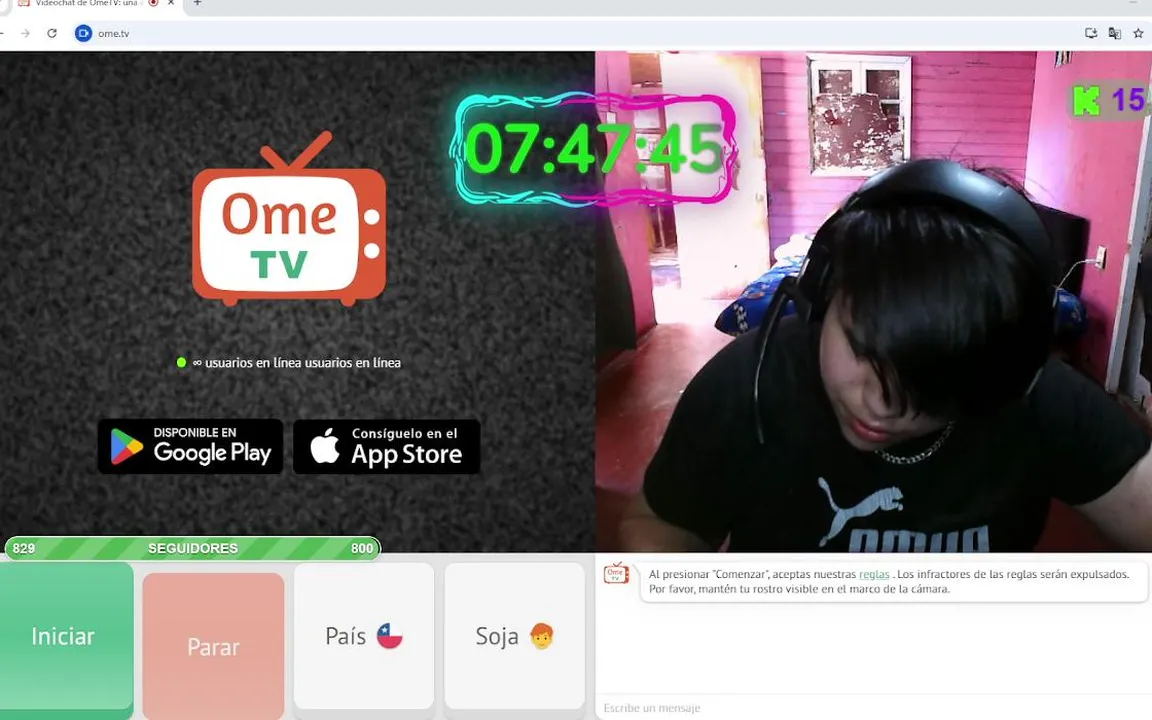Click the translate page icon
The width and height of the screenshot is (1152, 720).
(1115, 33)
